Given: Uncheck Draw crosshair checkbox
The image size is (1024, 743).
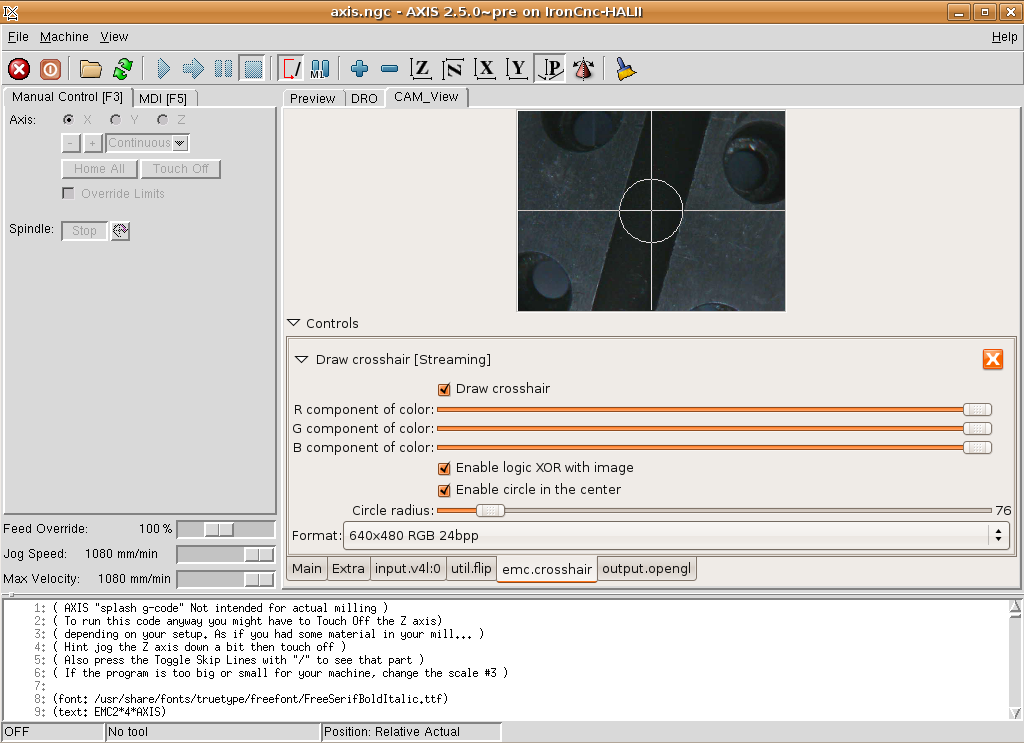Looking at the screenshot, I should coord(444,389).
